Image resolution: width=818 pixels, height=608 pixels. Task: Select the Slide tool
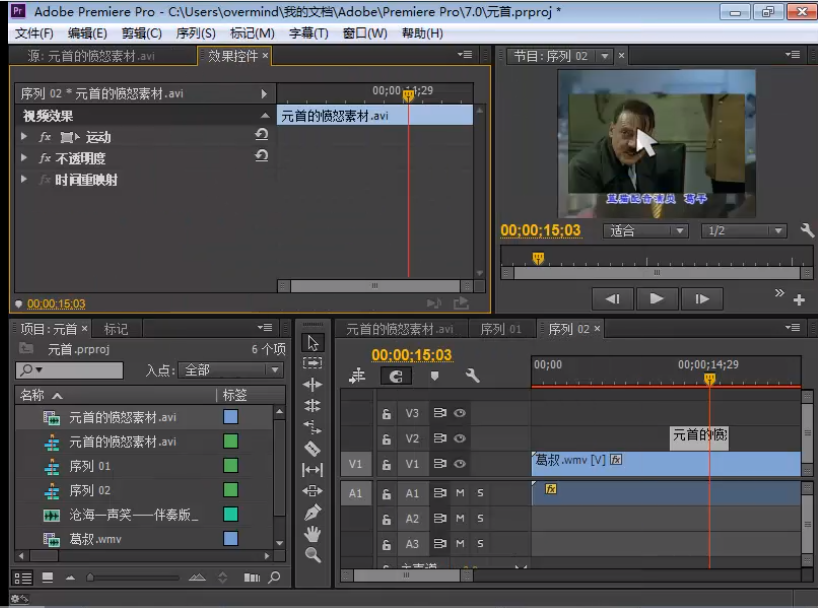pyautogui.click(x=312, y=491)
